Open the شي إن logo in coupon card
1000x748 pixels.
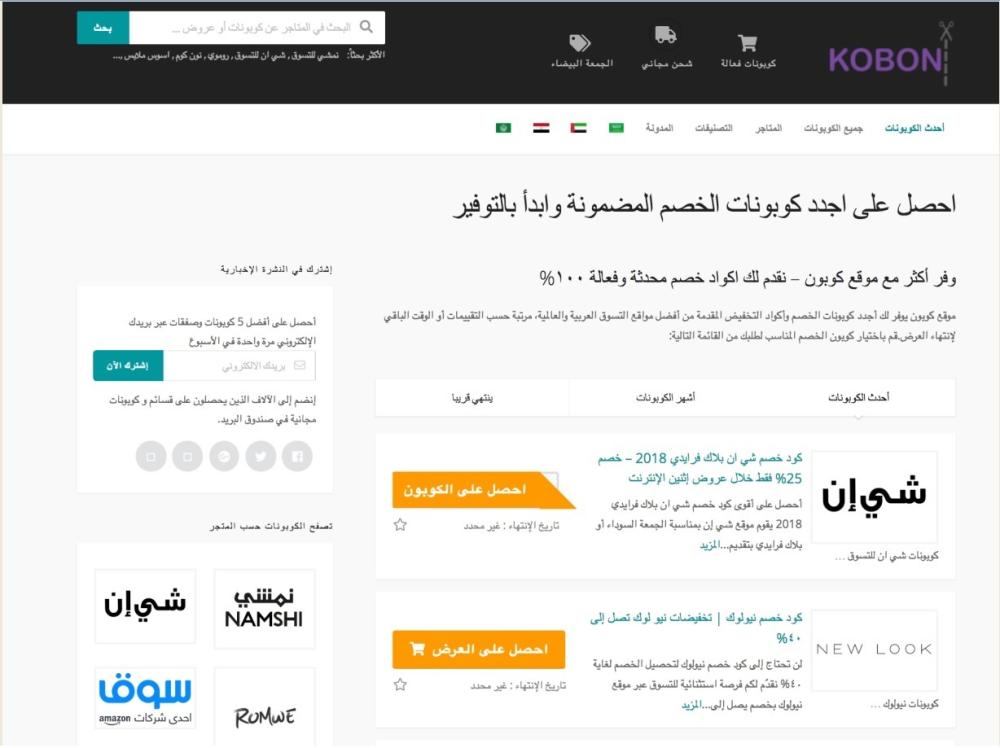click(874, 497)
